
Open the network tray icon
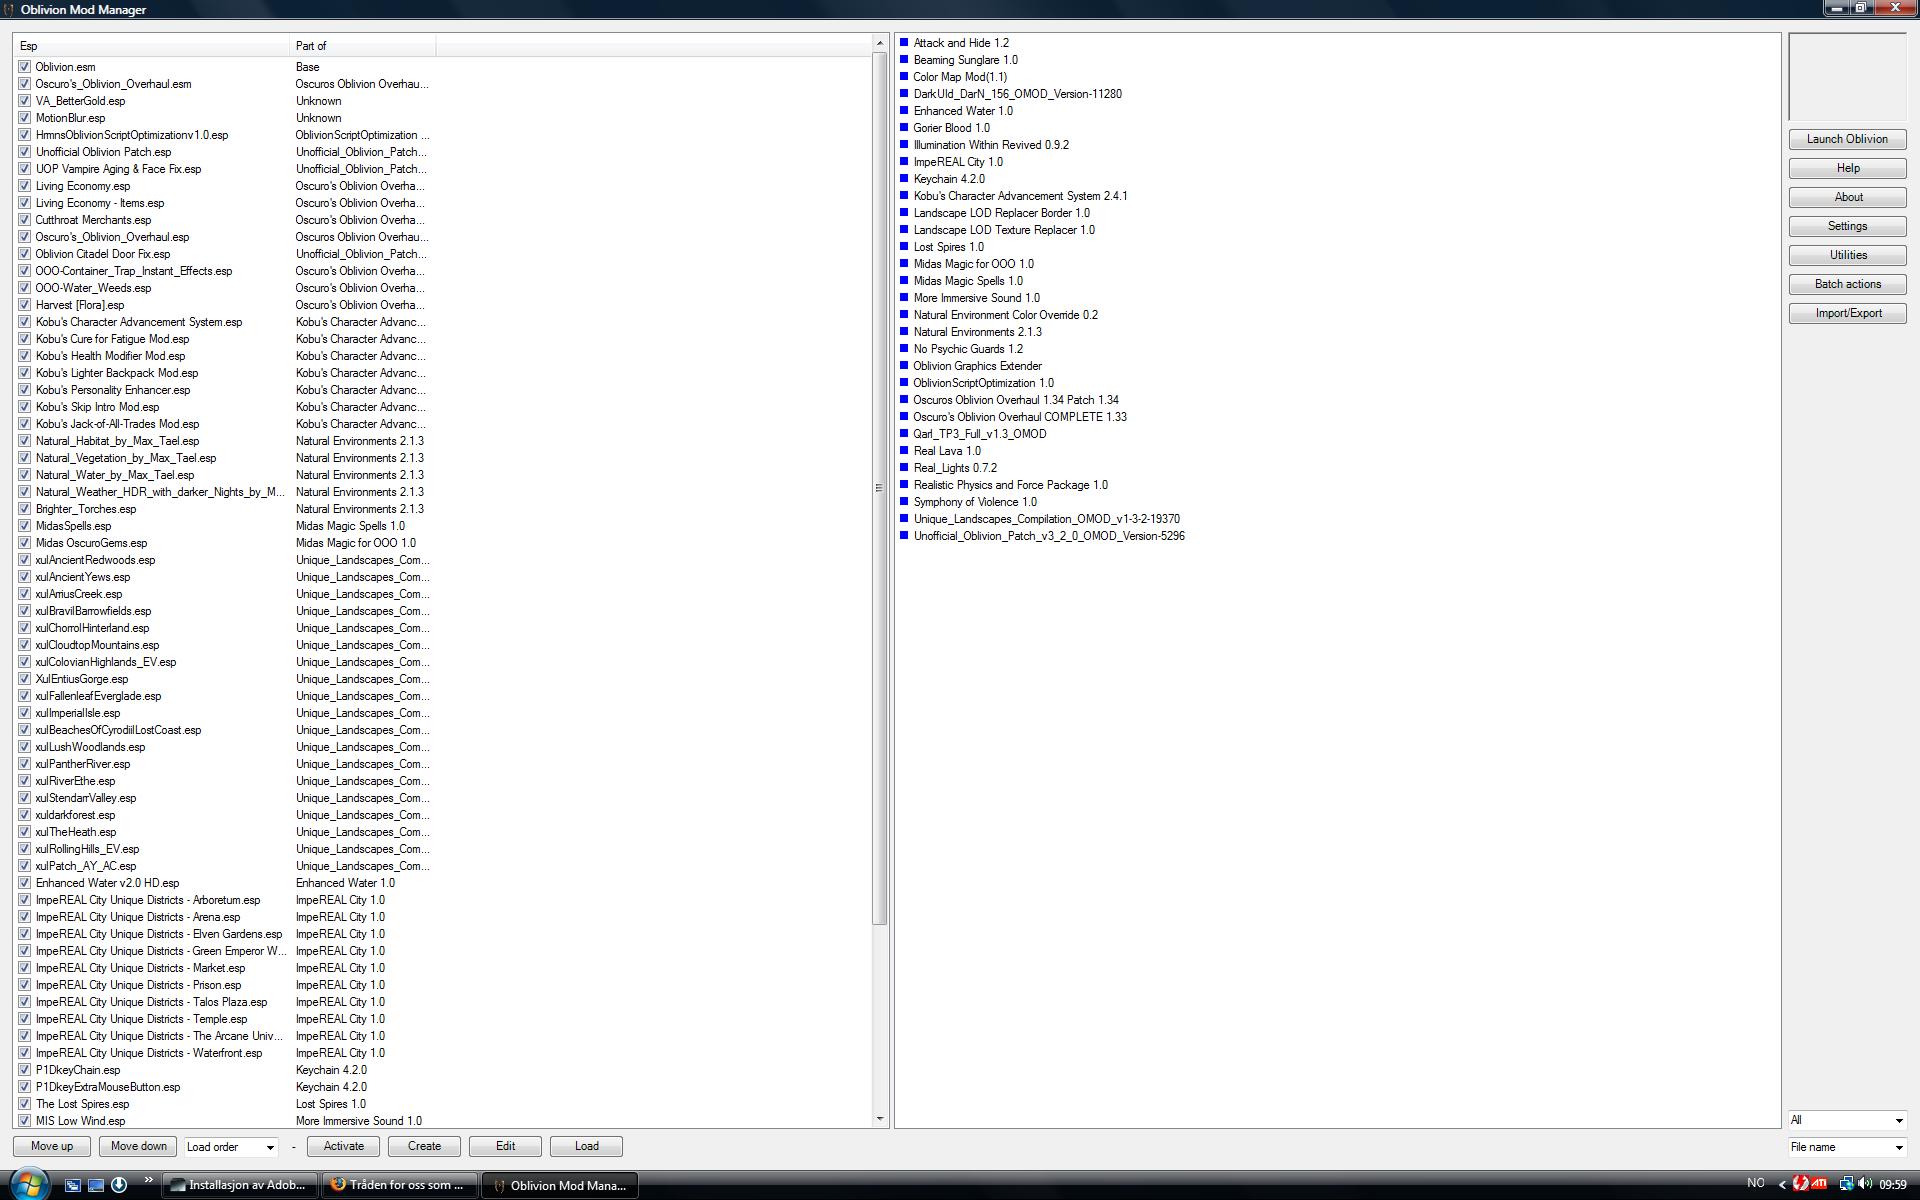point(1846,1184)
